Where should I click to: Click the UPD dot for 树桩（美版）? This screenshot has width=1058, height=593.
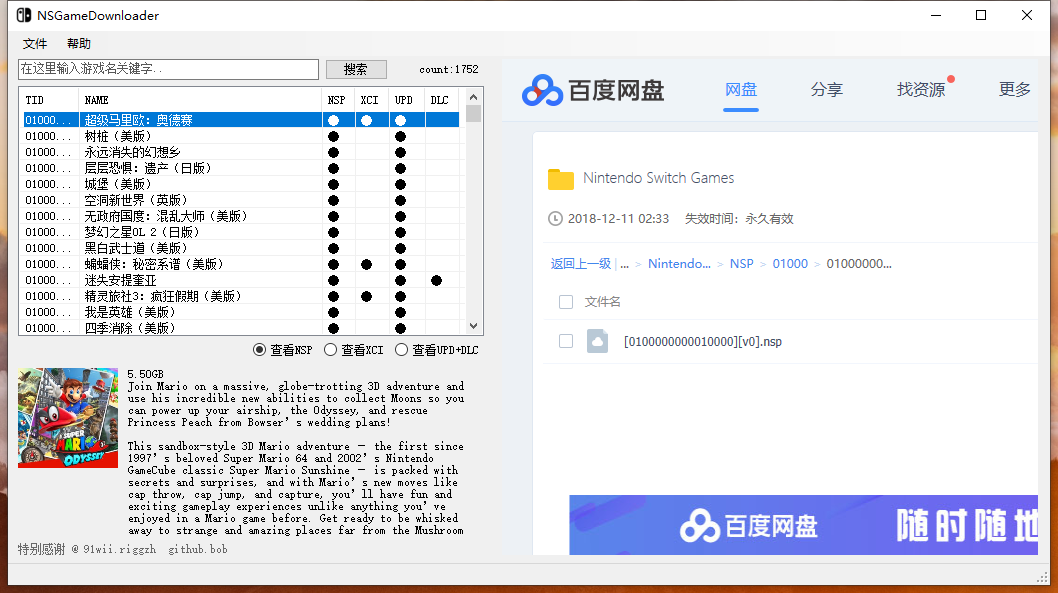[401, 136]
